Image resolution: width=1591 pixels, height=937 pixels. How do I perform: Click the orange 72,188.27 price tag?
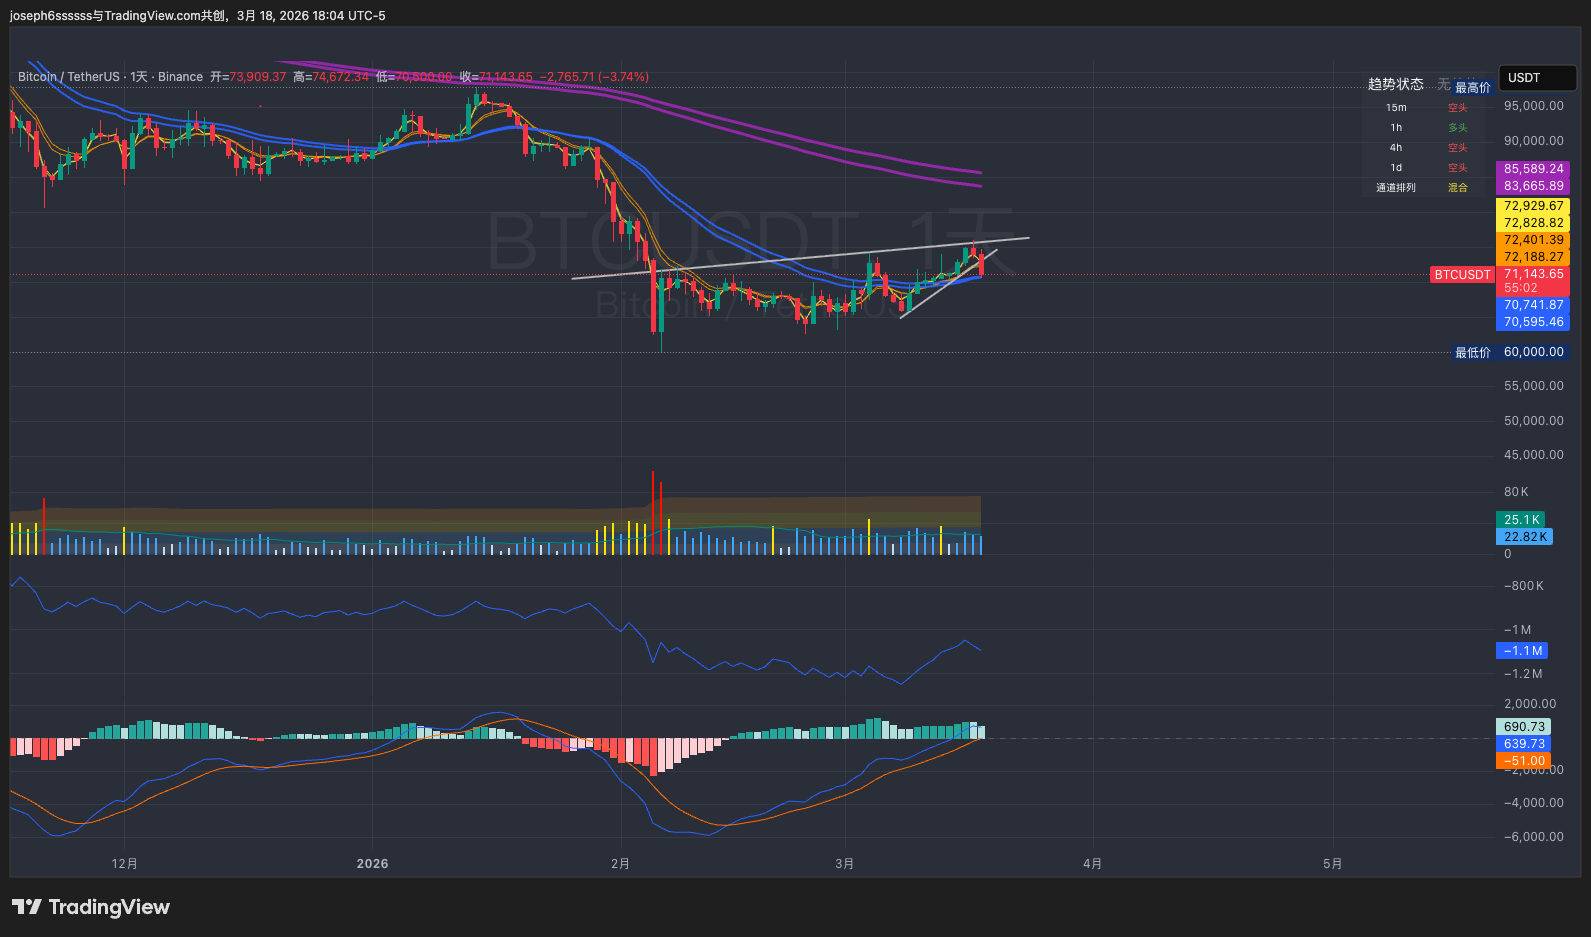pos(1533,257)
